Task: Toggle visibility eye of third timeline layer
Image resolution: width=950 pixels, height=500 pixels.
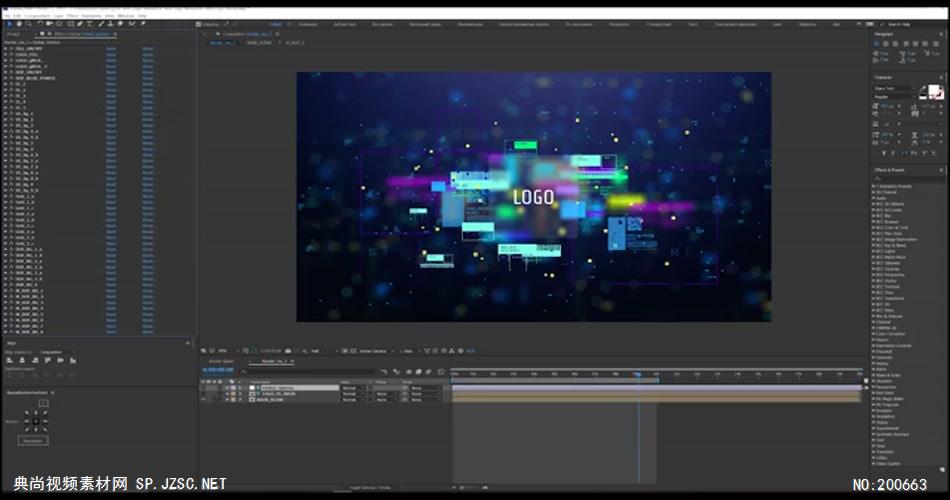Action: click(x=203, y=400)
